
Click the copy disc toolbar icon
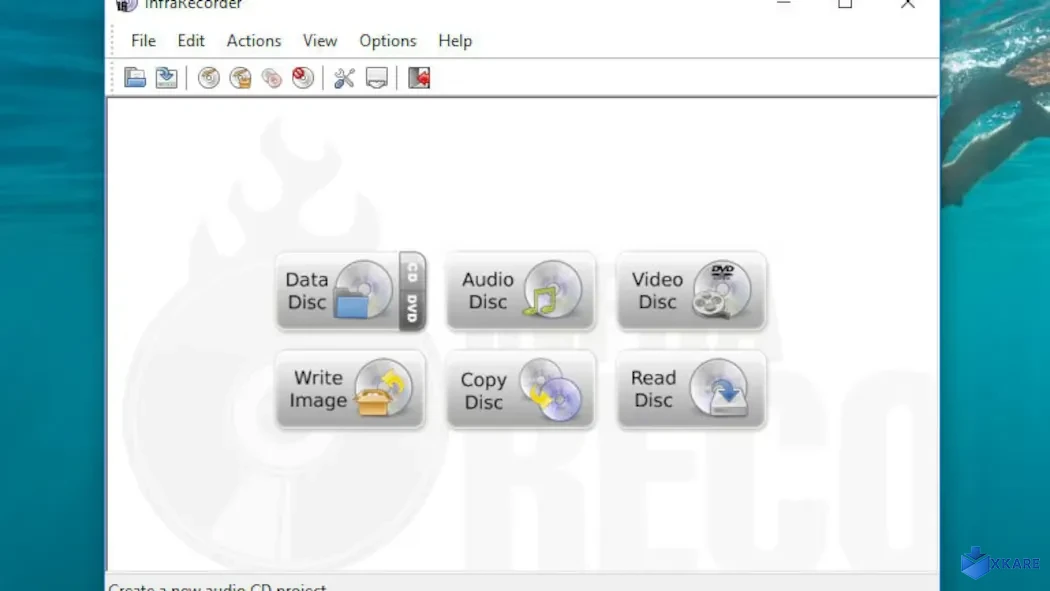click(x=272, y=78)
